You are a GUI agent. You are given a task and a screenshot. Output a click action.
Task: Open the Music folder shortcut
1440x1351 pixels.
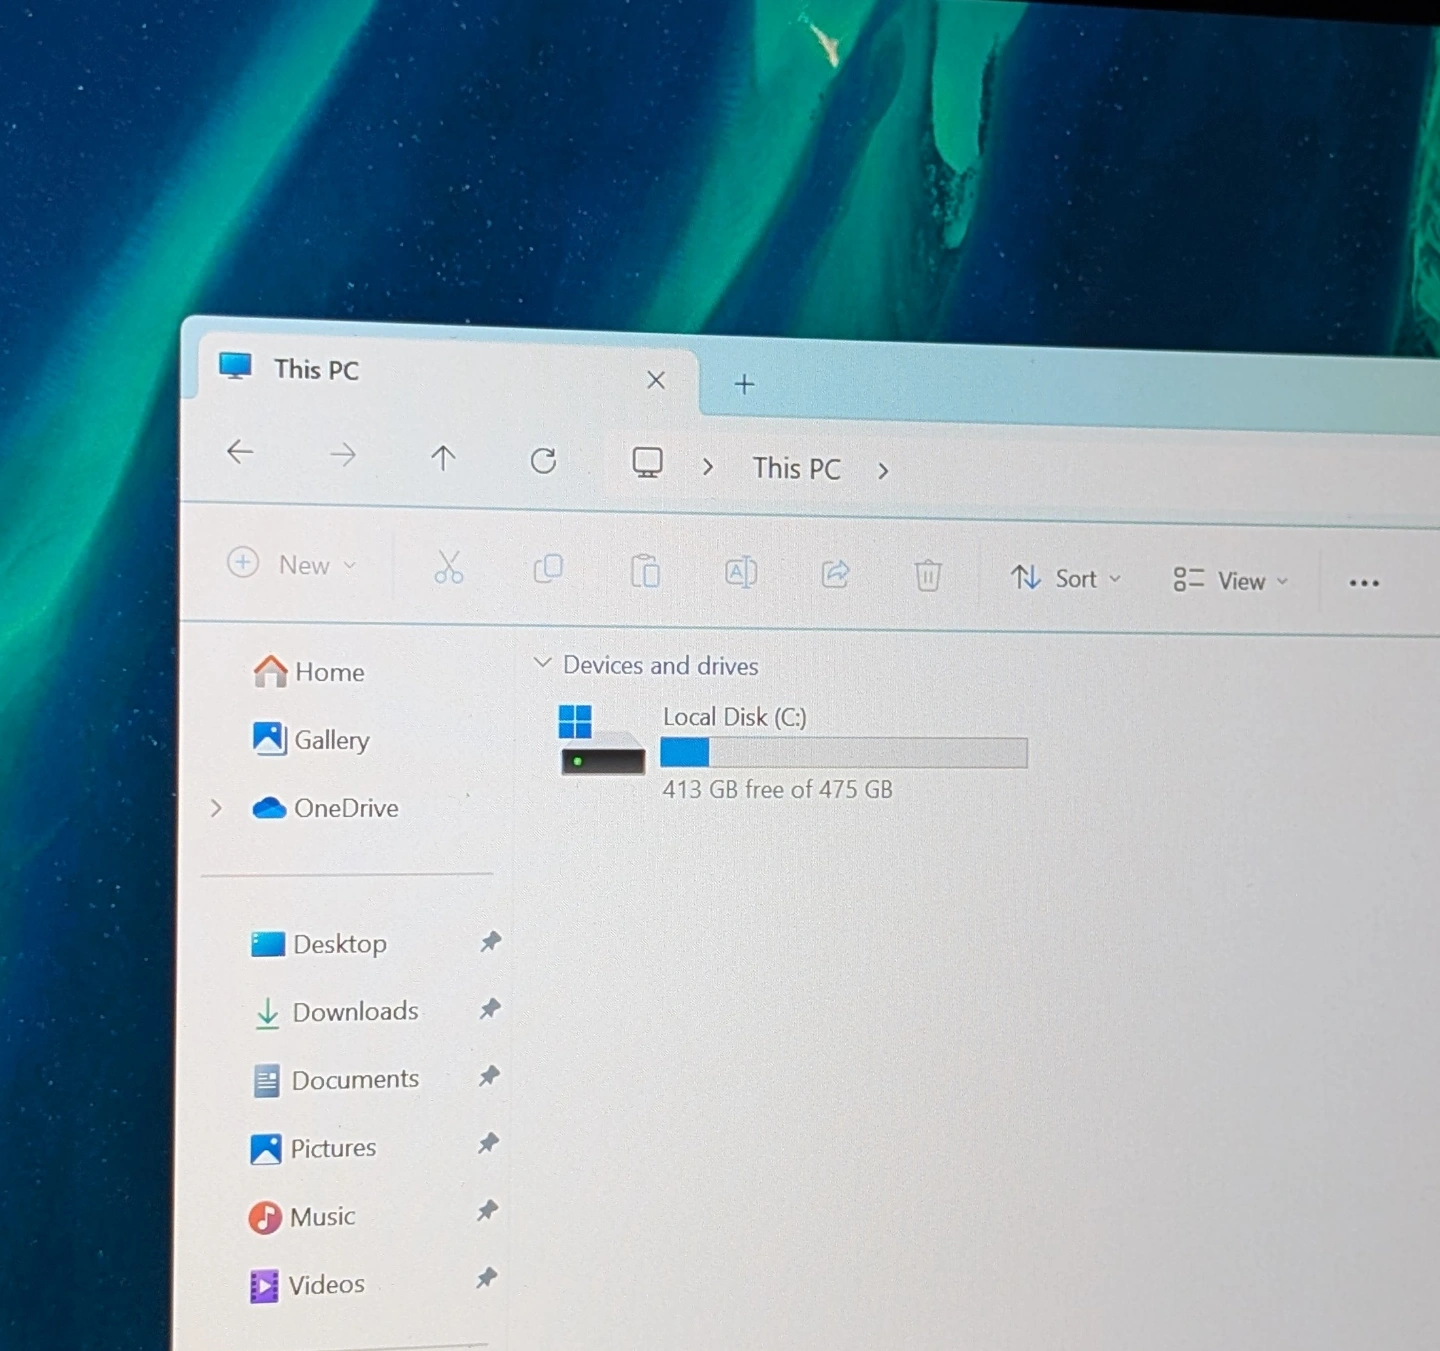coord(302,1217)
